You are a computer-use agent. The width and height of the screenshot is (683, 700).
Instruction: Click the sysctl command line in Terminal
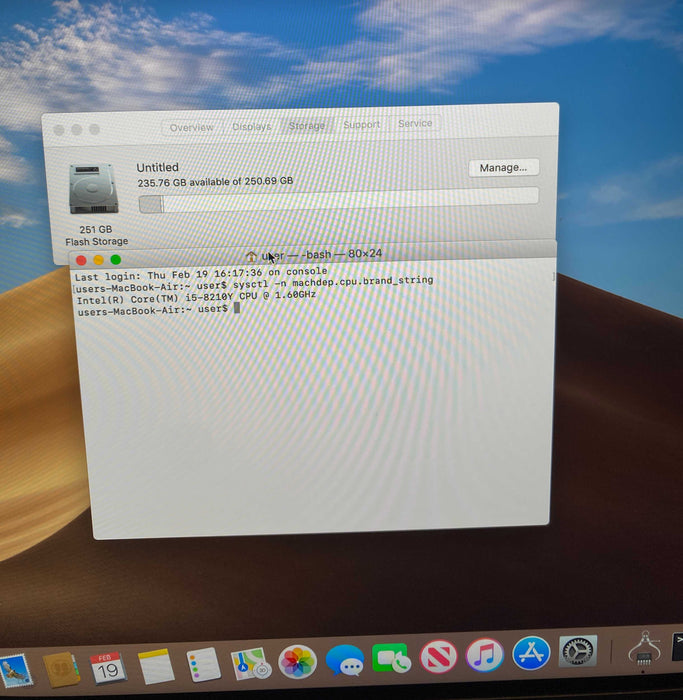point(255,284)
